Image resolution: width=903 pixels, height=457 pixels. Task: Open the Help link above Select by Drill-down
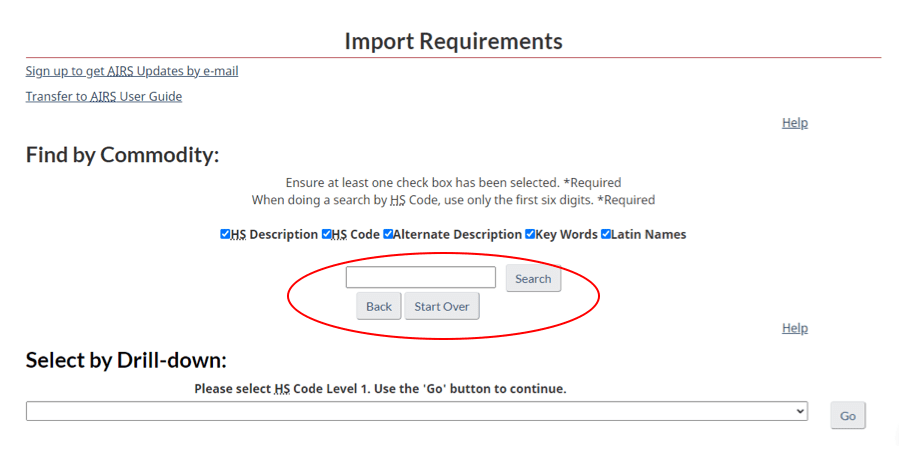pos(794,328)
